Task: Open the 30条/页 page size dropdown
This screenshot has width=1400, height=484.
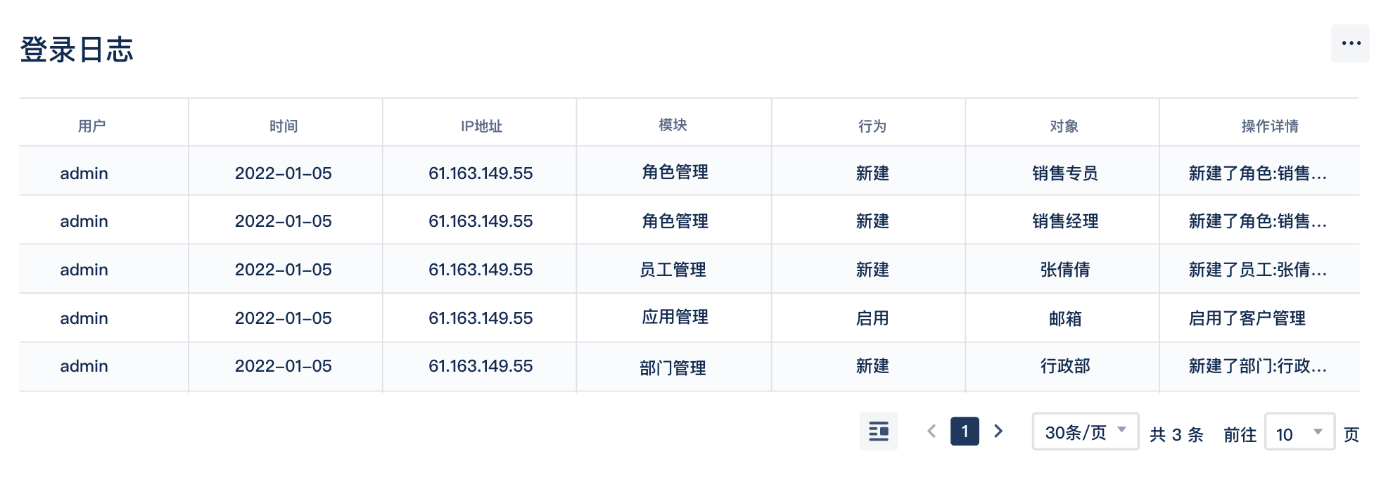Action: click(1086, 432)
